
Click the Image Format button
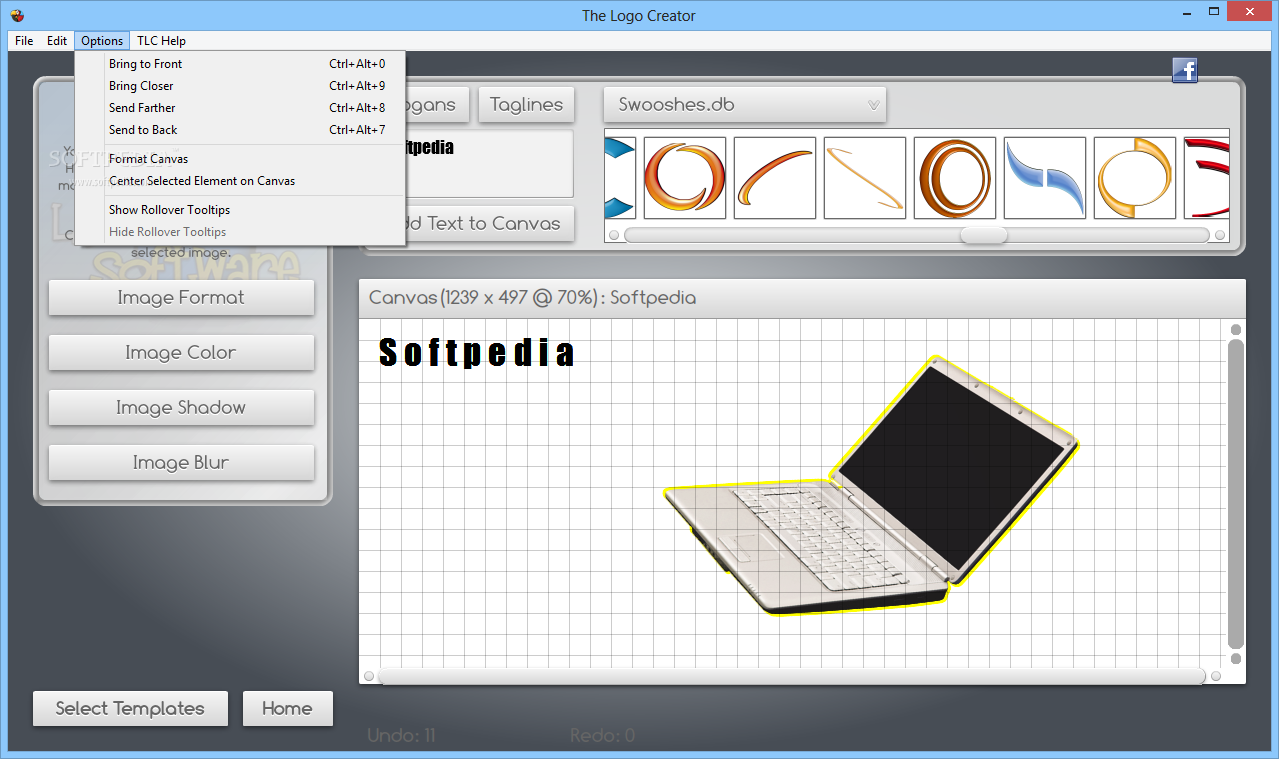coord(181,298)
